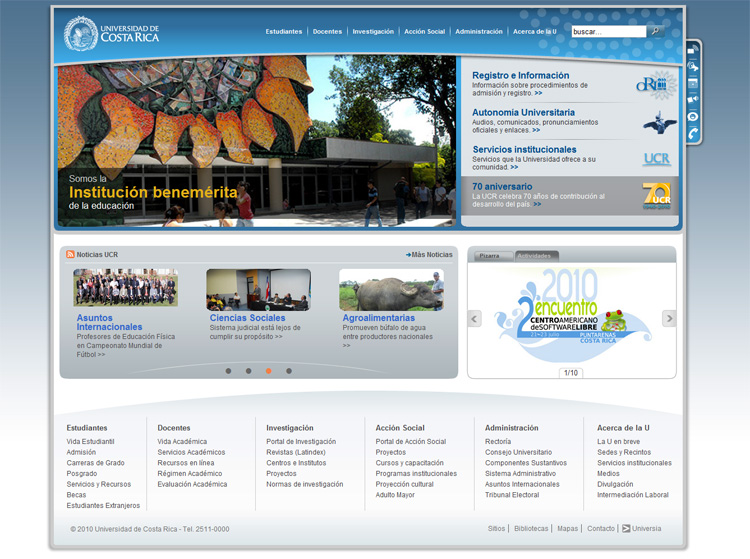Open the Servicios institucionales heading link
This screenshot has width=750, height=559.
(524, 150)
